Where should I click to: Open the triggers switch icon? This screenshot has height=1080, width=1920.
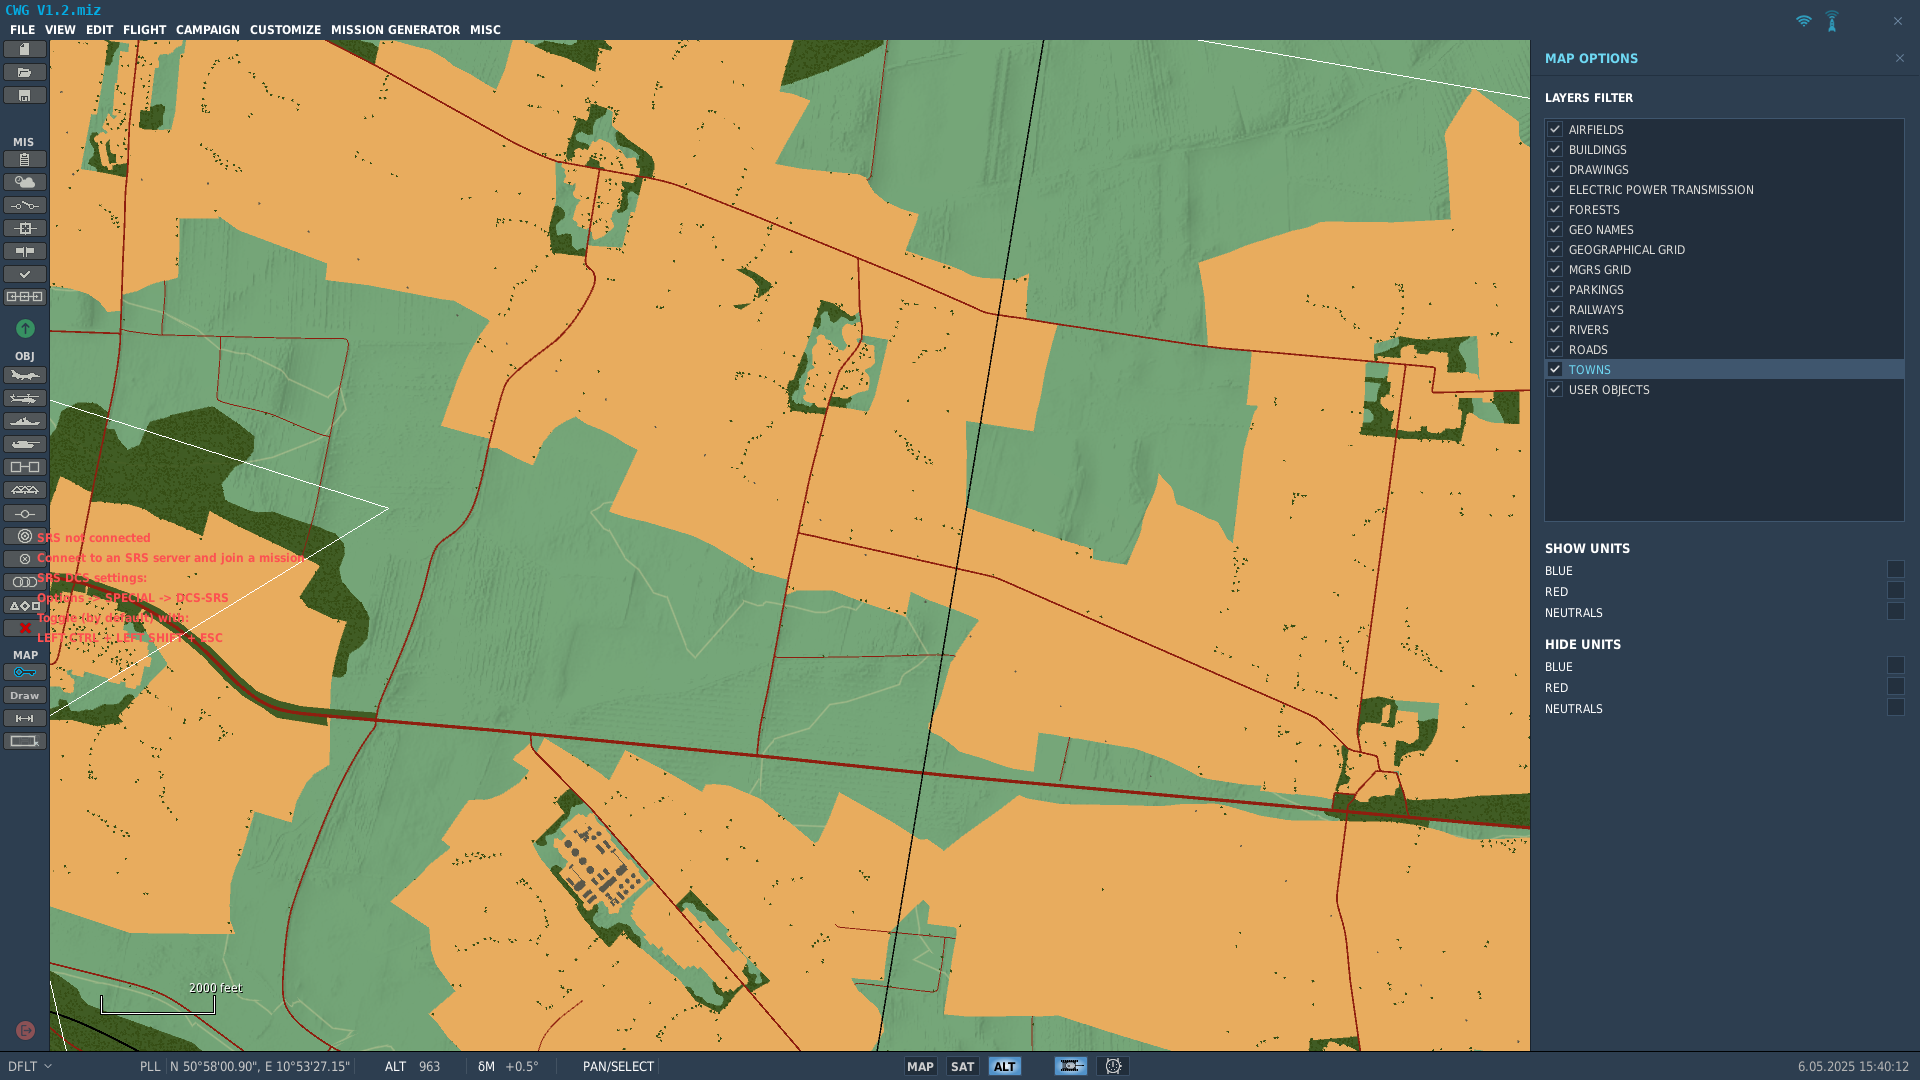pyautogui.click(x=24, y=205)
